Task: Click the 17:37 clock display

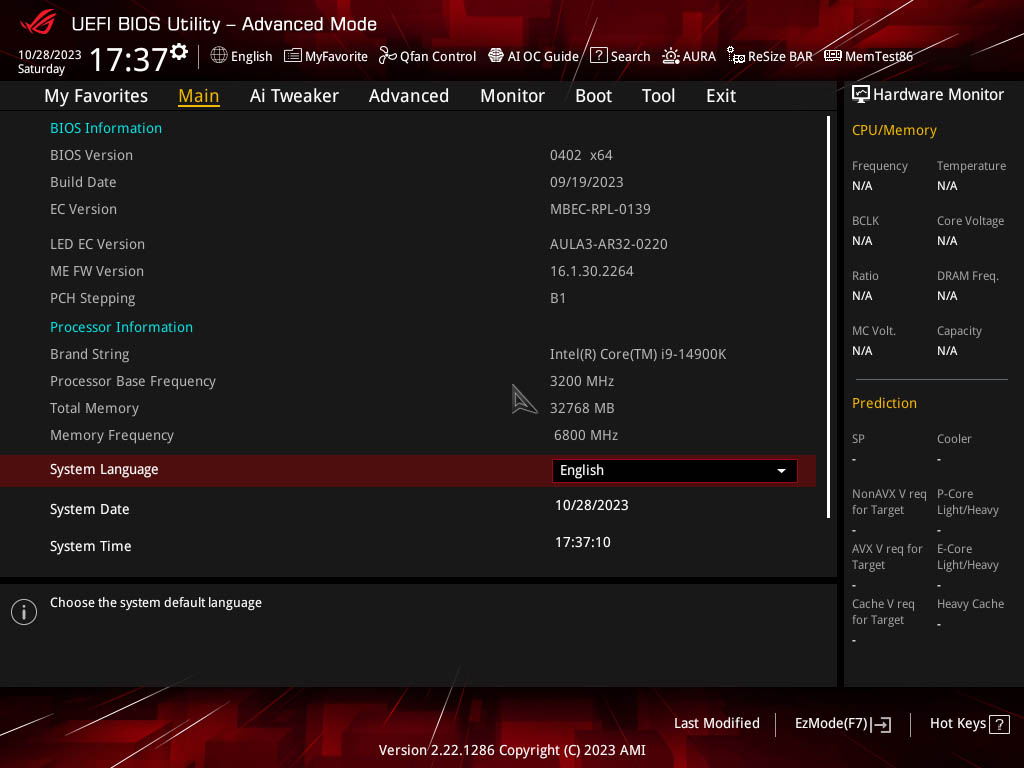Action: point(129,59)
